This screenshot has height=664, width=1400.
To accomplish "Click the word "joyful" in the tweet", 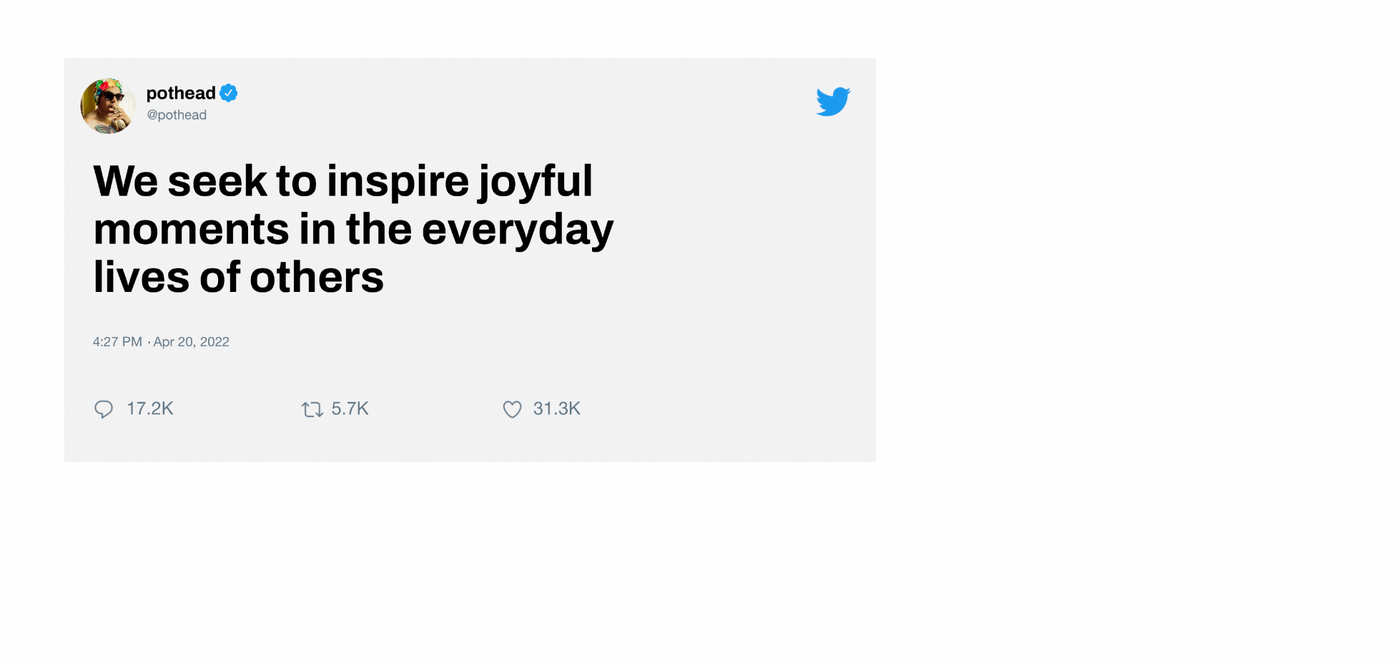I will click(x=536, y=183).
